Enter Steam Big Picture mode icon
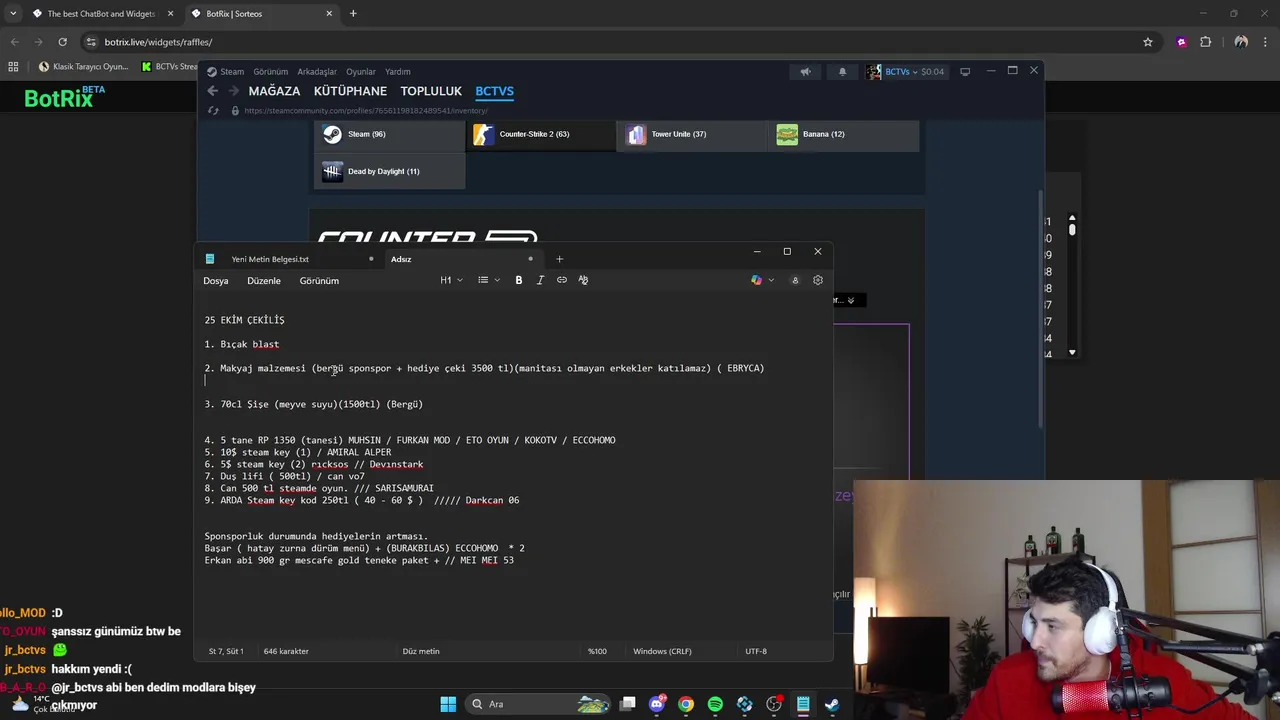Image resolution: width=1280 pixels, height=720 pixels. 965,71
